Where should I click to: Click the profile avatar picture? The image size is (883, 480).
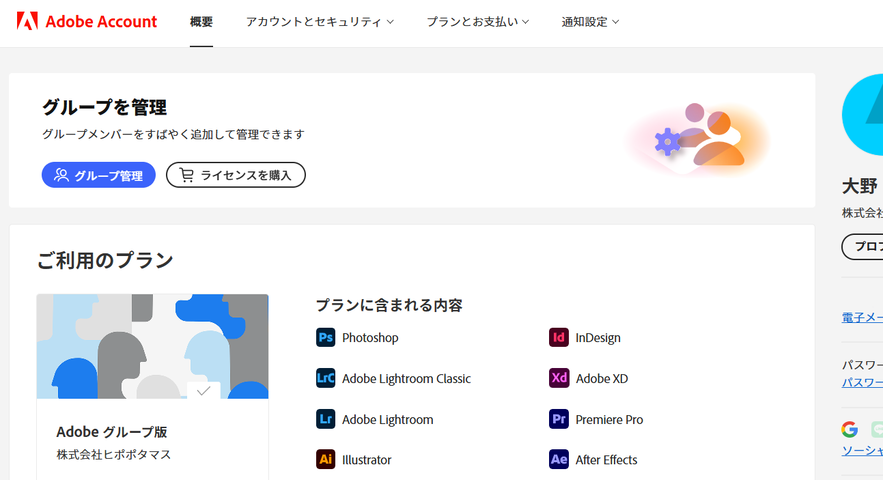(863, 114)
